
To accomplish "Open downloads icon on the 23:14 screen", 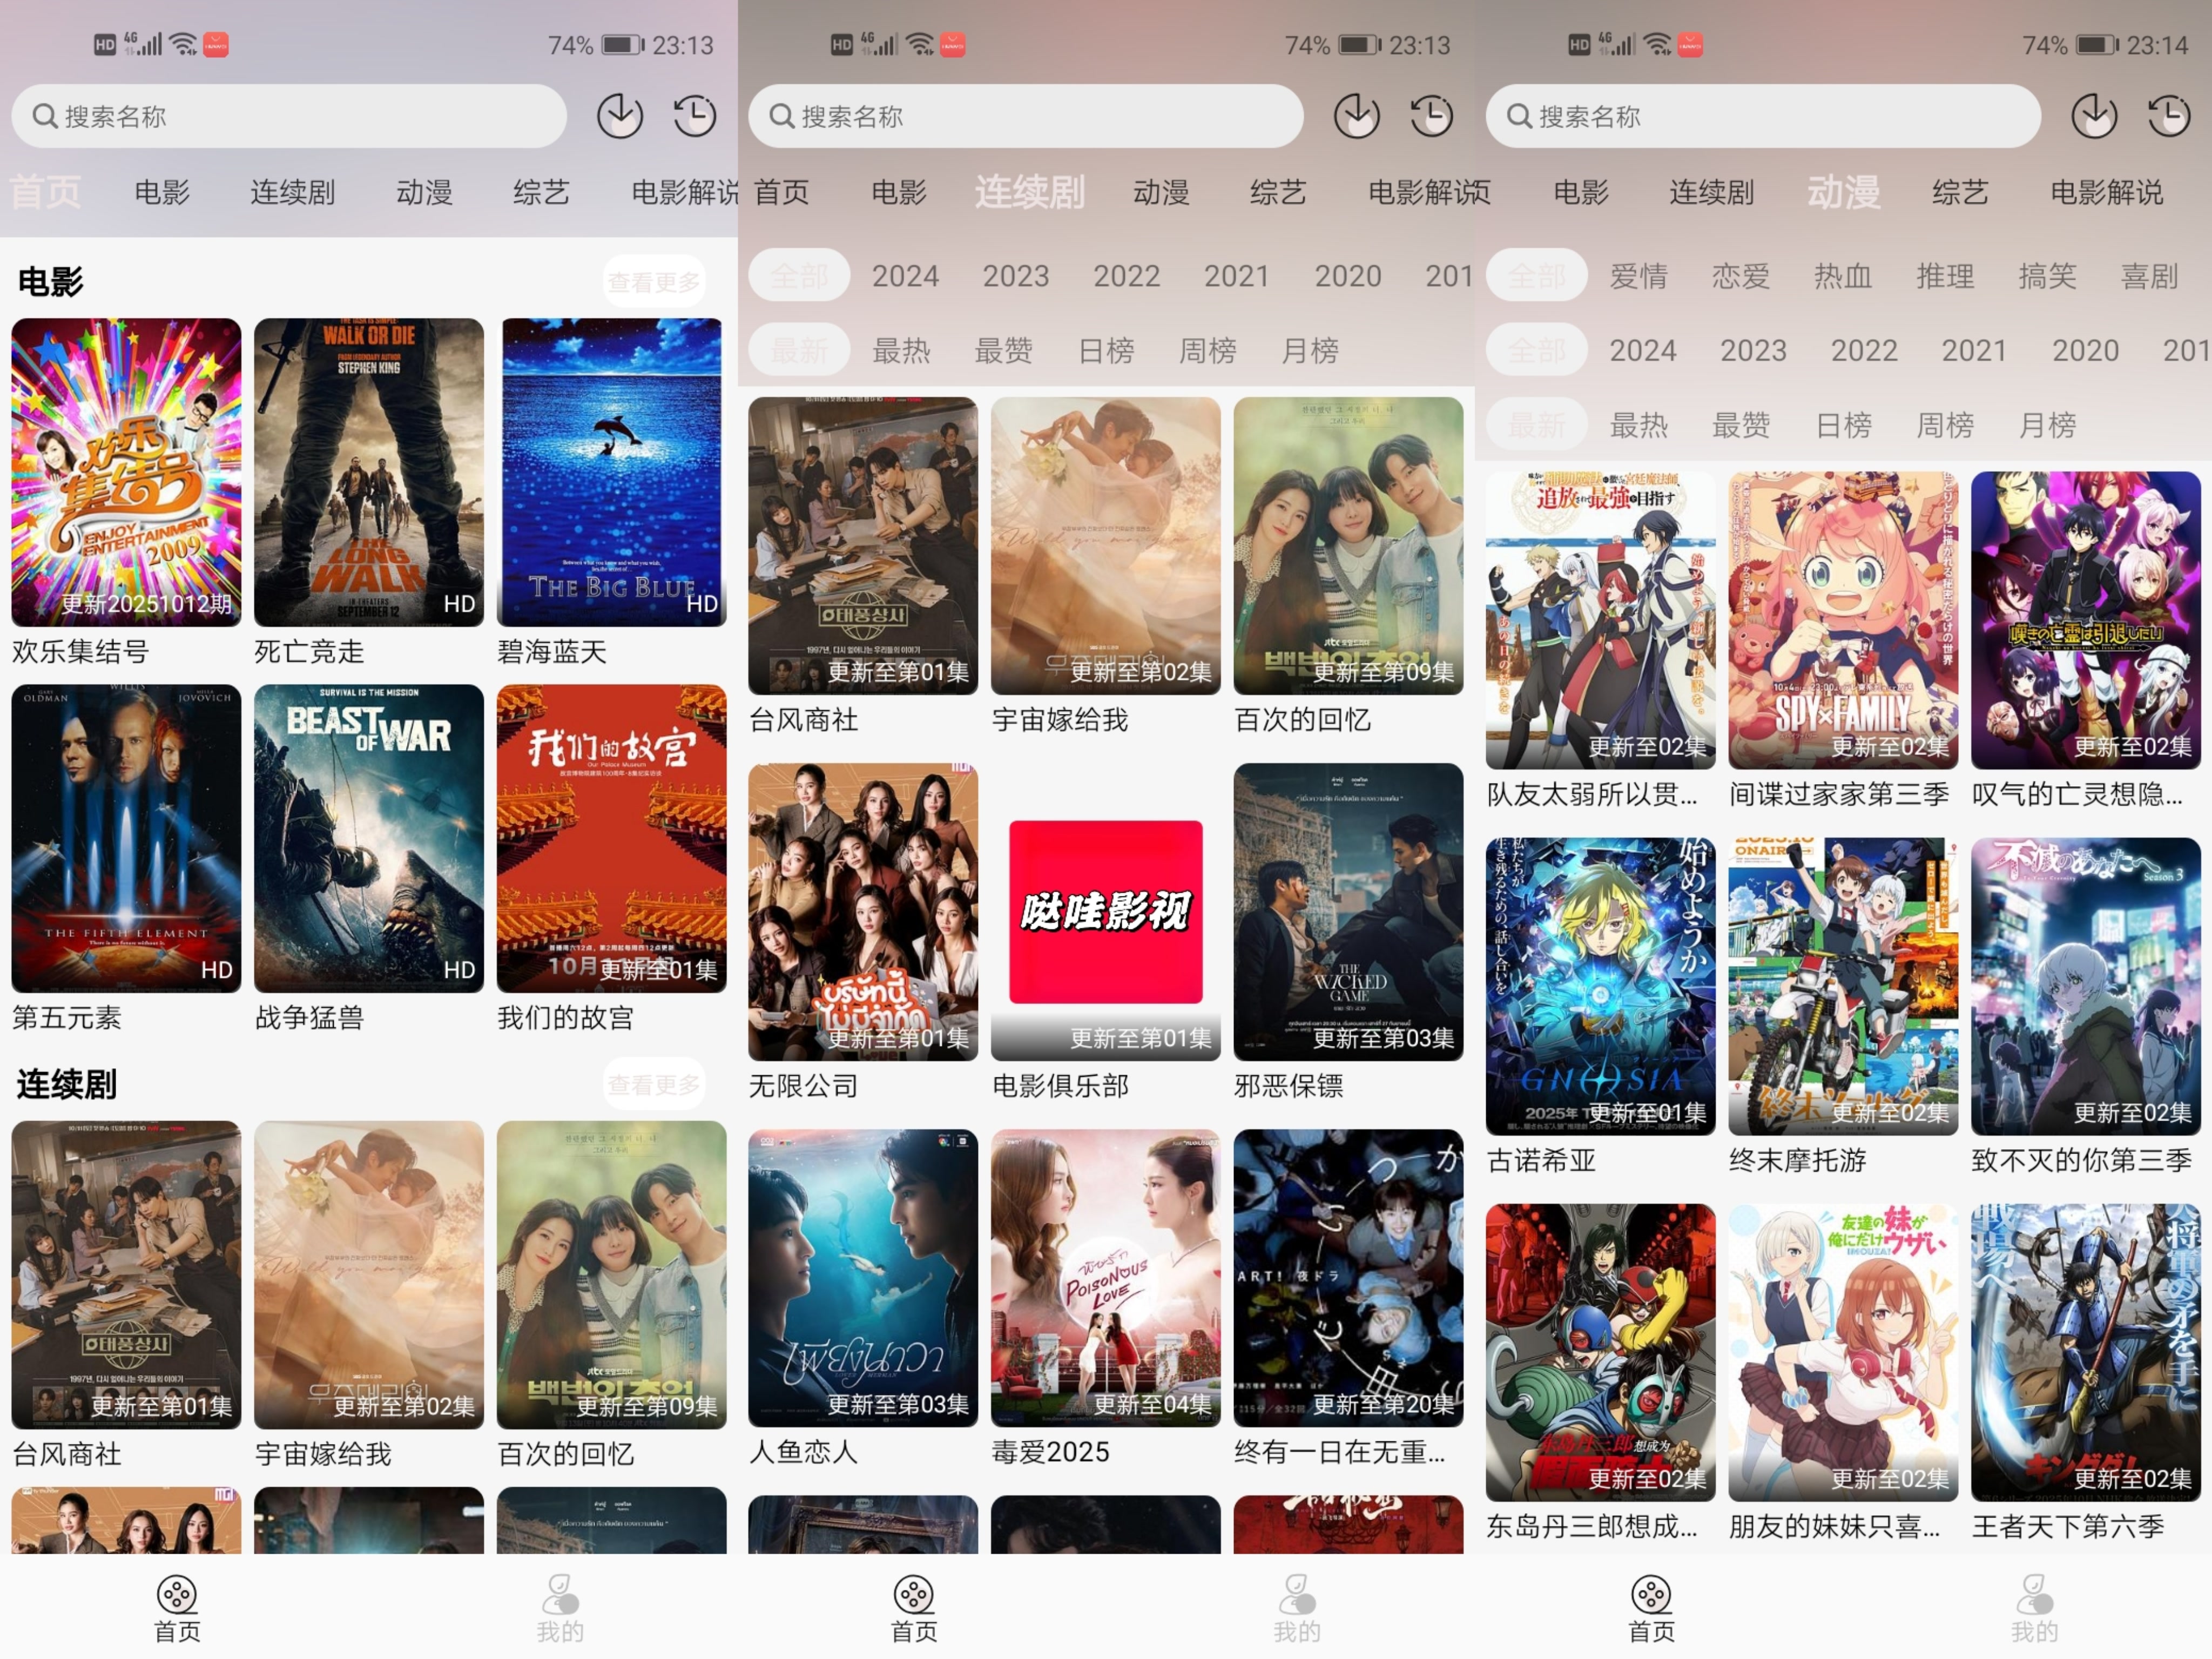I will (2093, 116).
